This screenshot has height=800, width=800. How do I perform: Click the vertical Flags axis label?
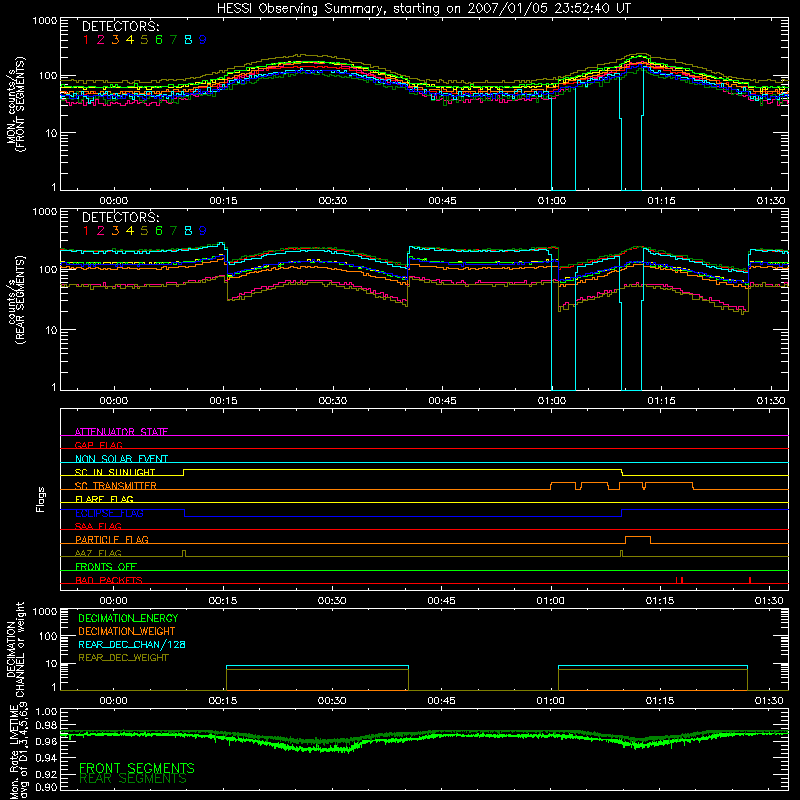[40, 499]
